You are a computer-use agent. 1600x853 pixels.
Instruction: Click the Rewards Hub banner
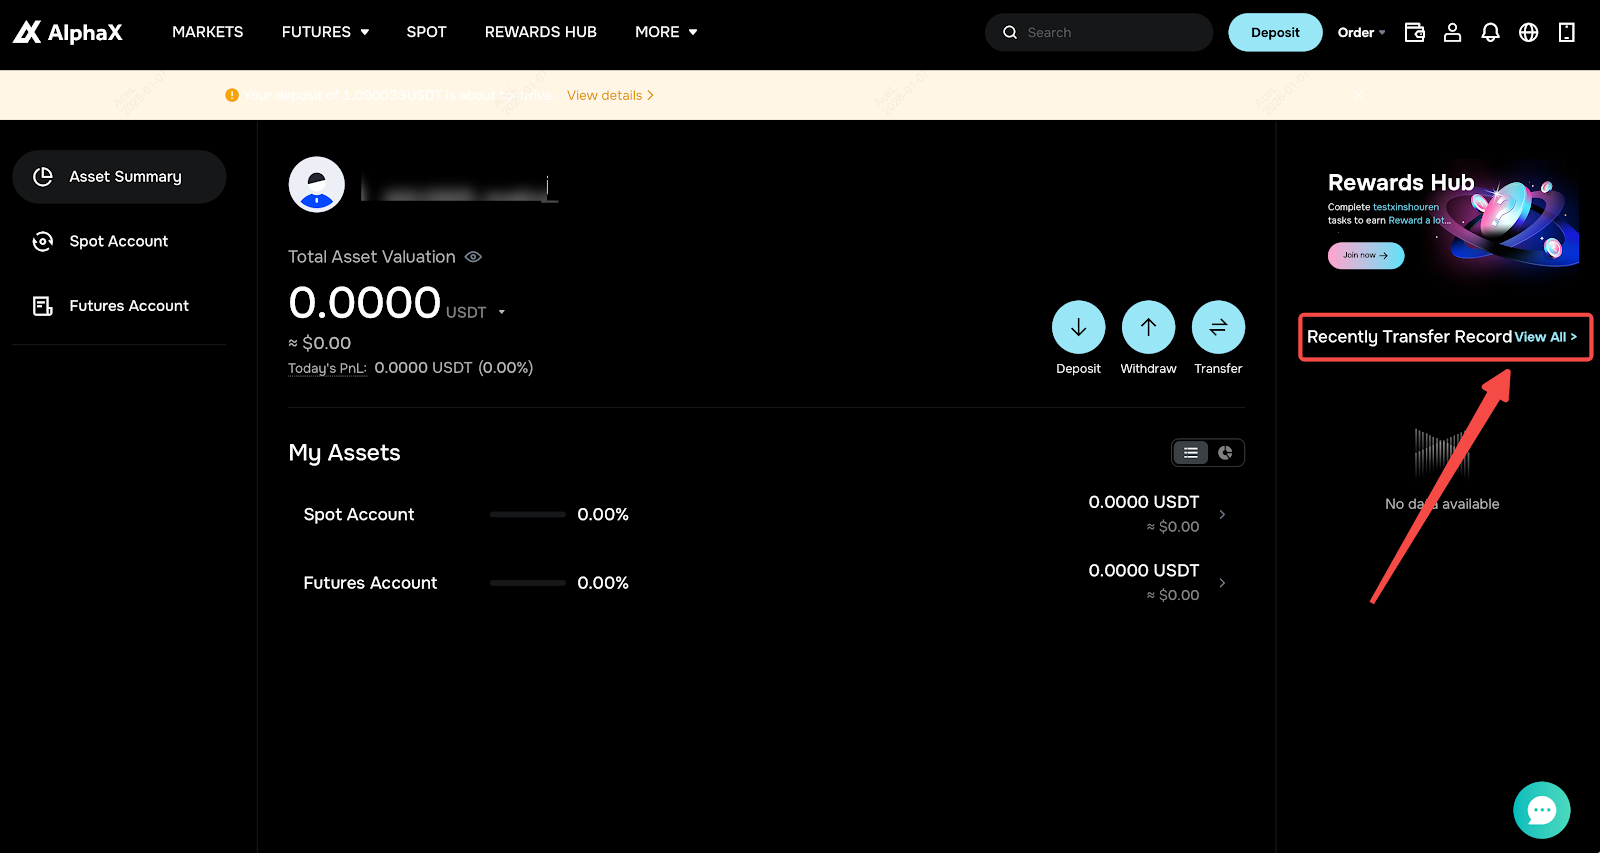pyautogui.click(x=1452, y=220)
